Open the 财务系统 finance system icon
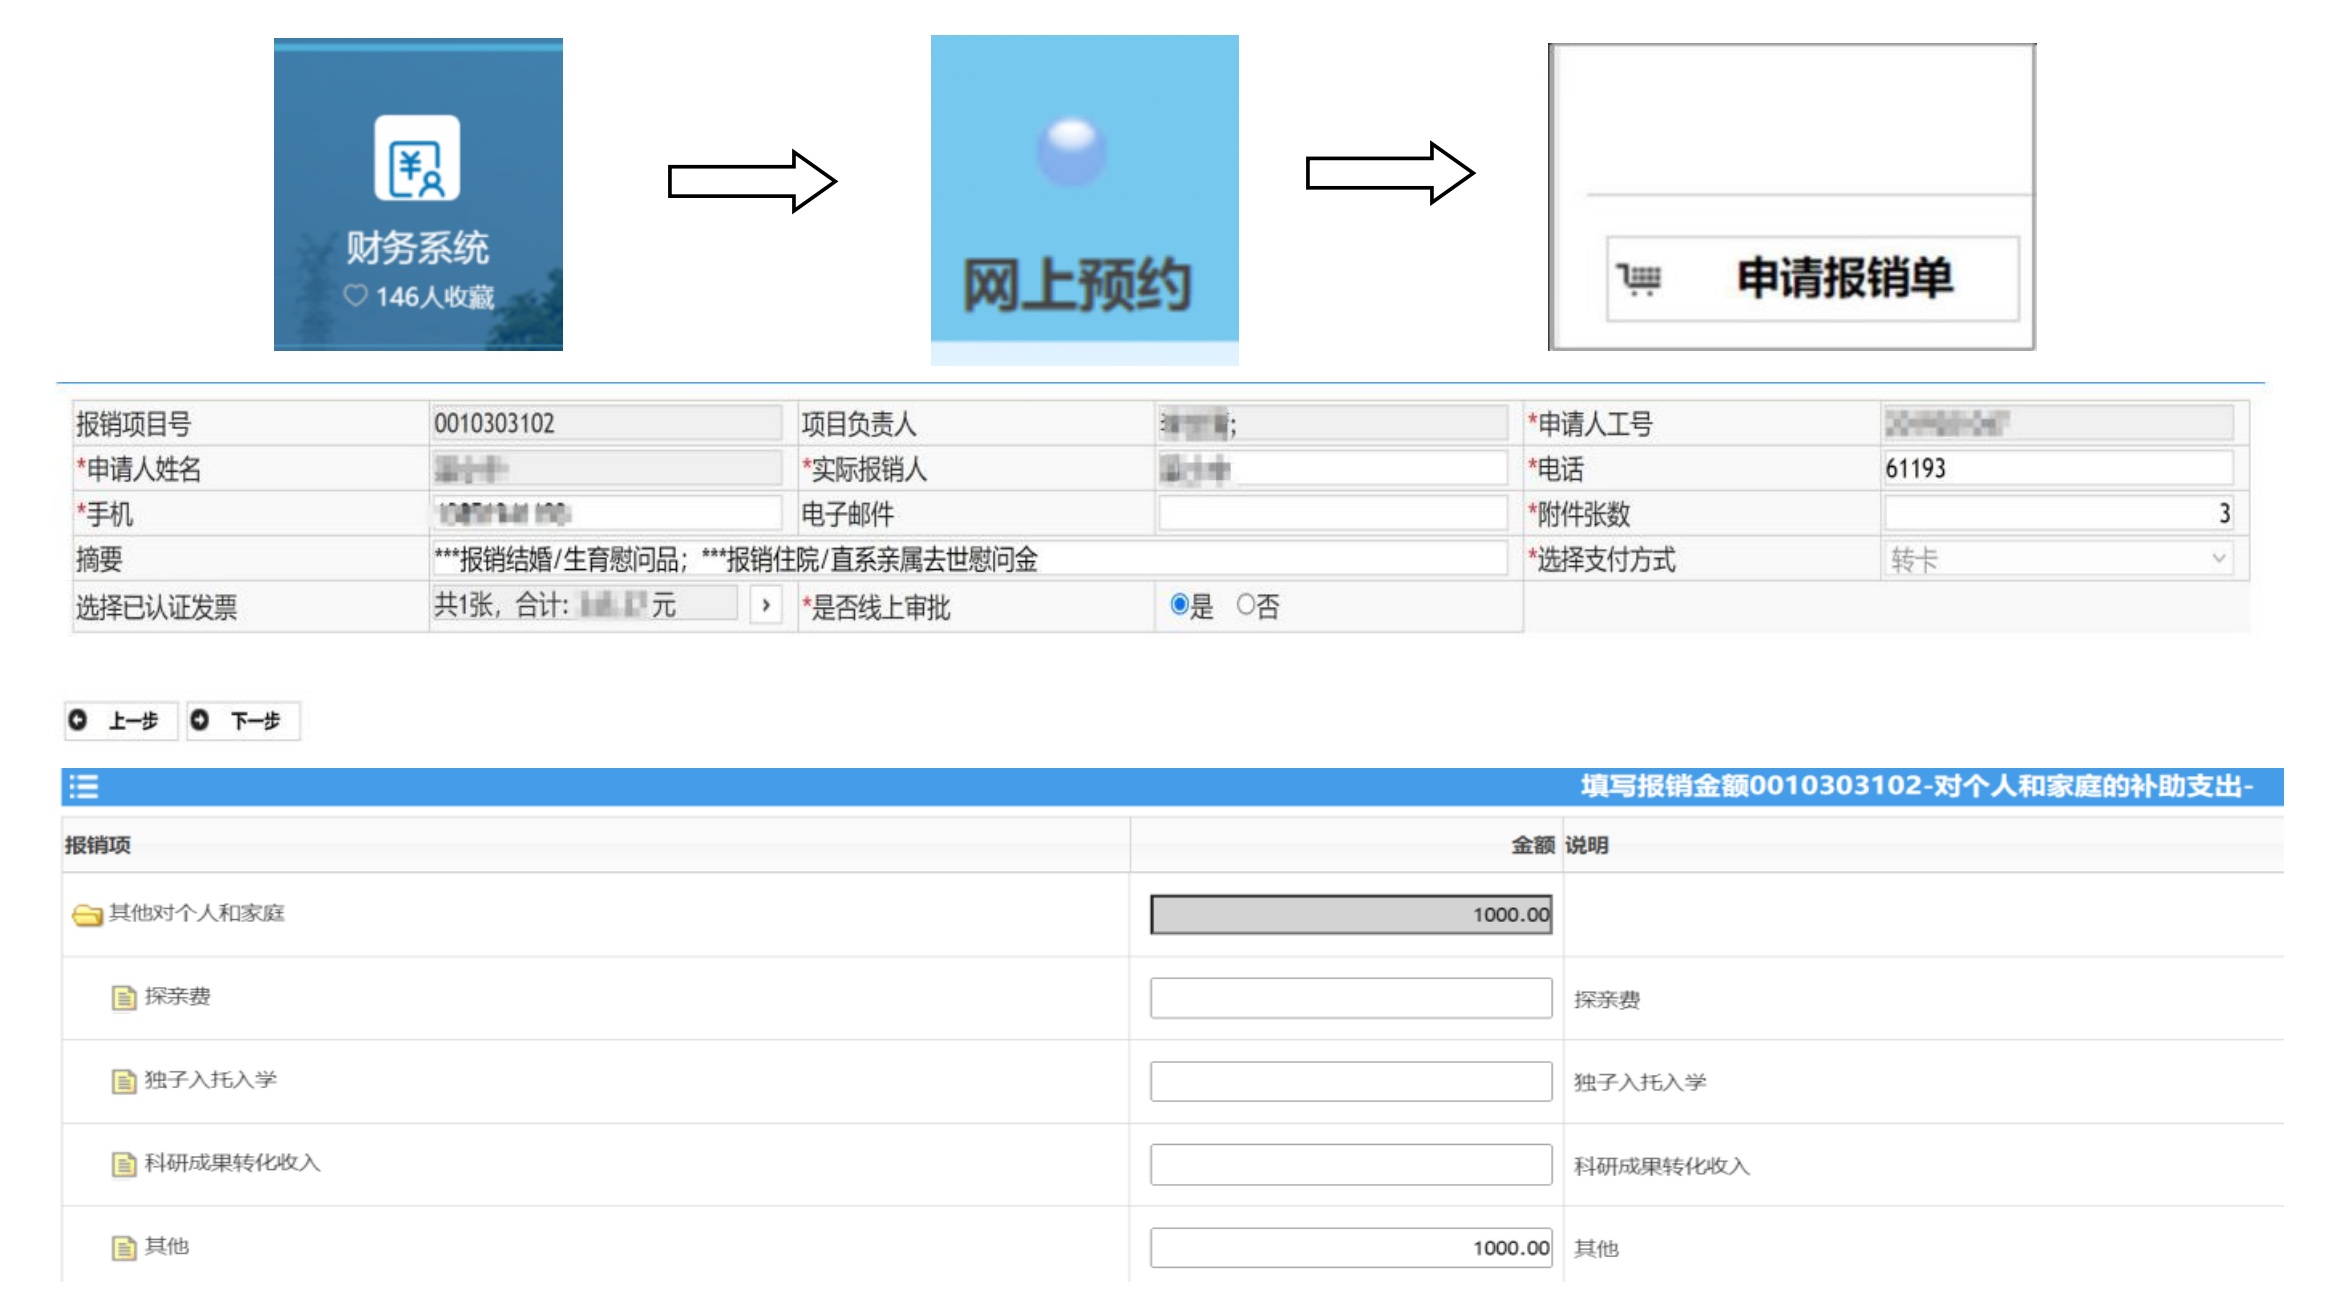The image size is (2347, 1296). coord(417,158)
